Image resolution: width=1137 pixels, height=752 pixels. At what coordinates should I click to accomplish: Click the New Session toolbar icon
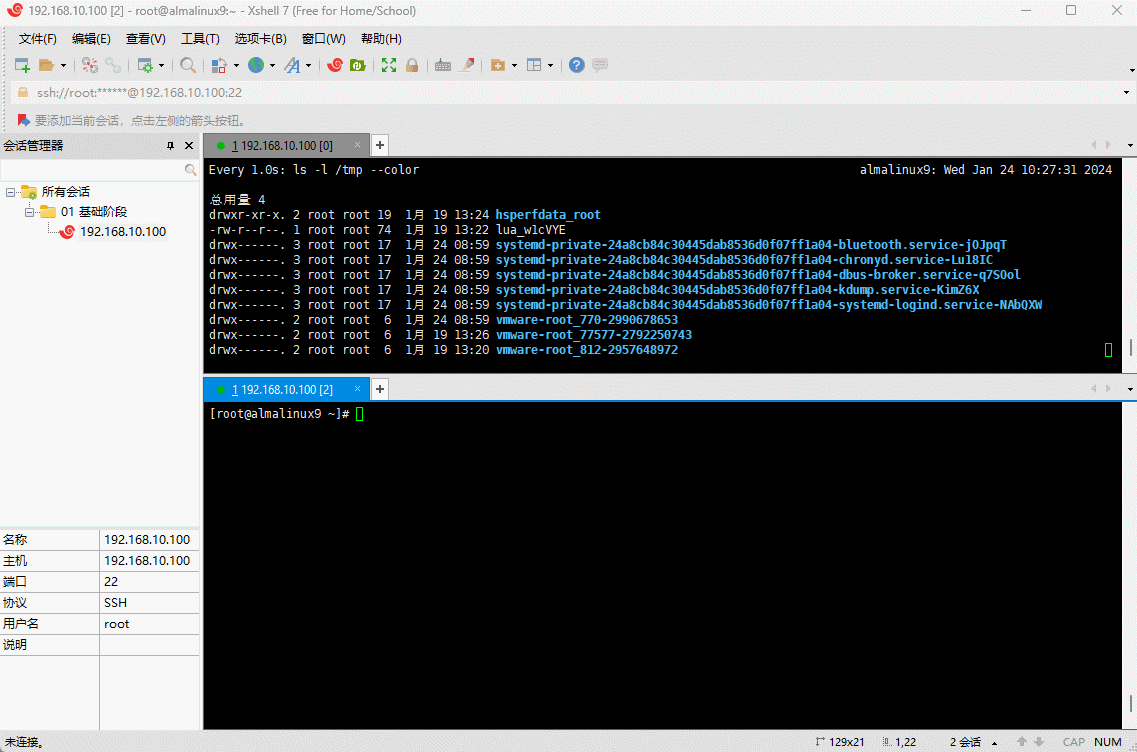coord(22,65)
